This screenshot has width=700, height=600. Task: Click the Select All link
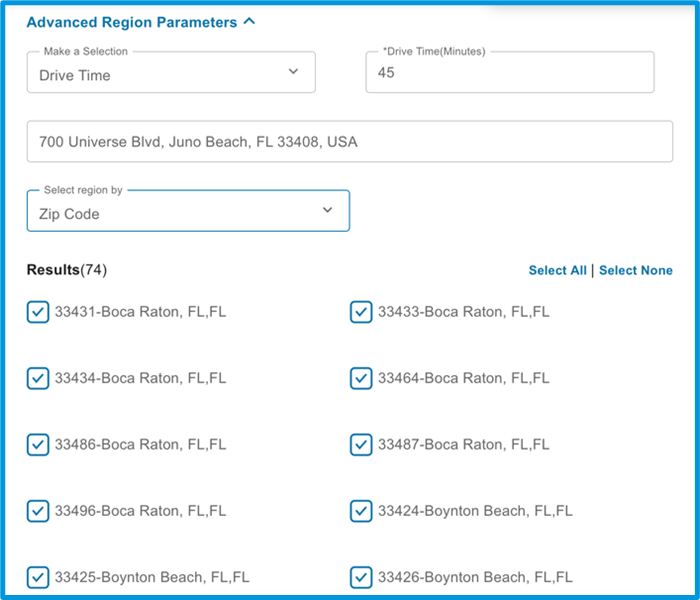click(x=557, y=270)
